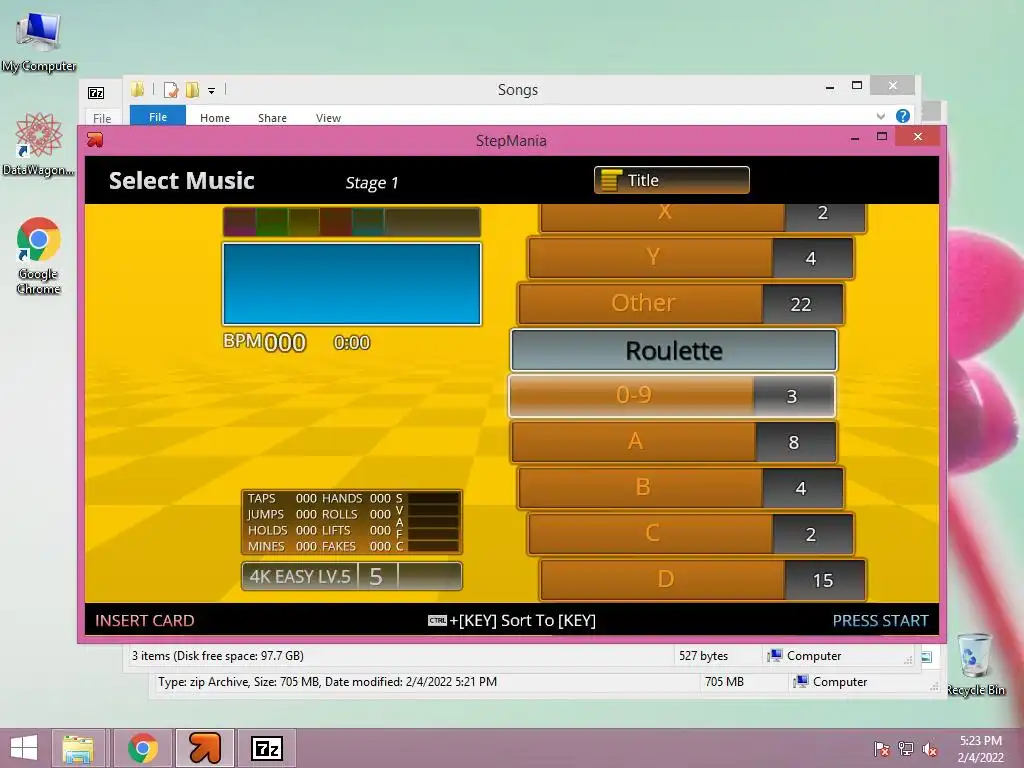
Task: Click the Select Music heading
Action: 182,180
